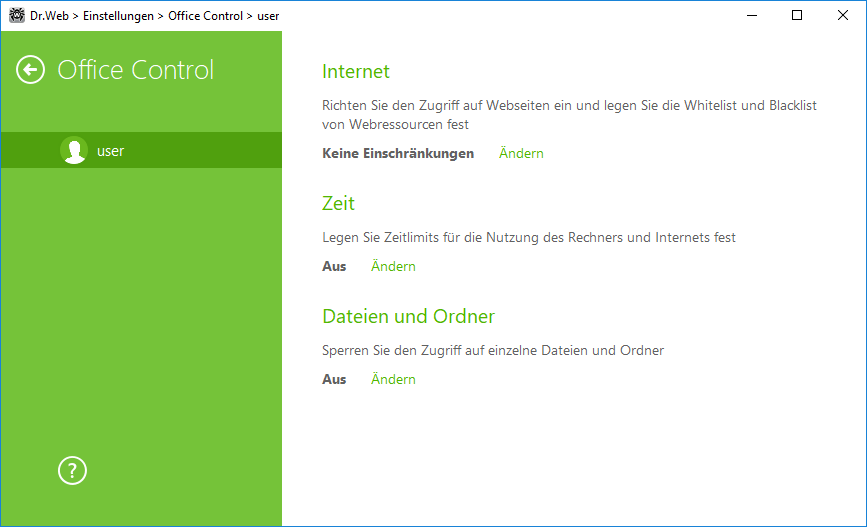The height and width of the screenshot is (527, 867).
Task: Open help via the question mark icon
Action: [72, 471]
